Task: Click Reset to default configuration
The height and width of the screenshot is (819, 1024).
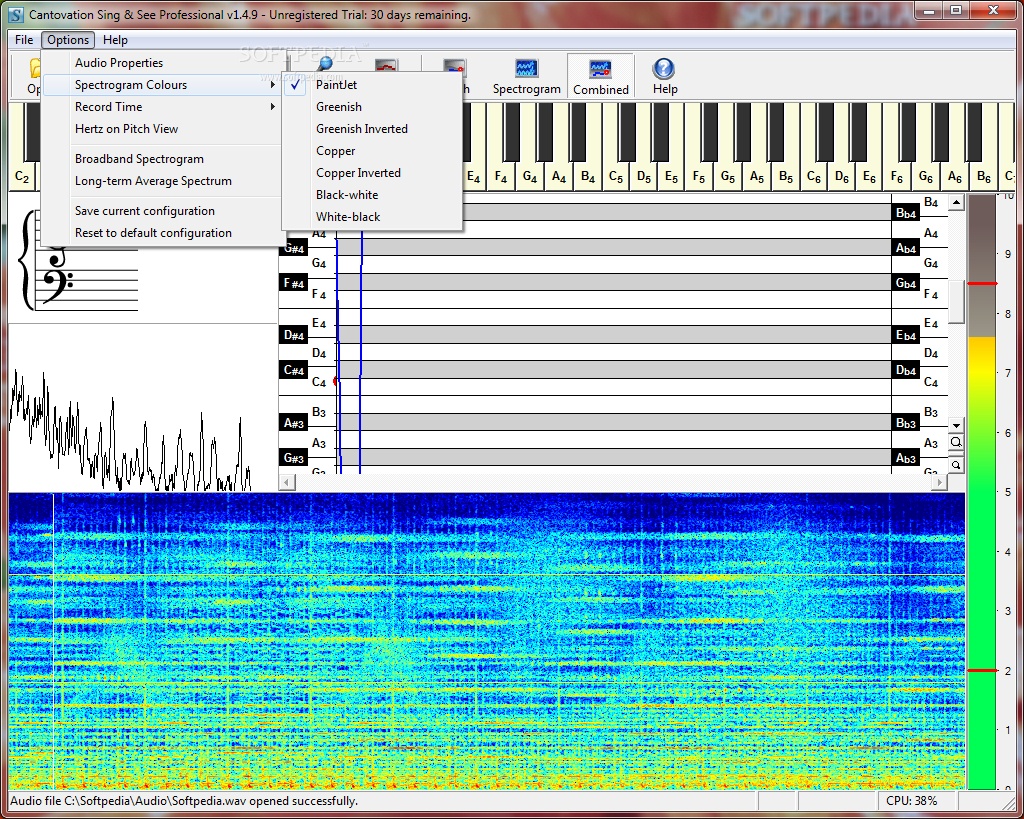Action: pos(163,233)
